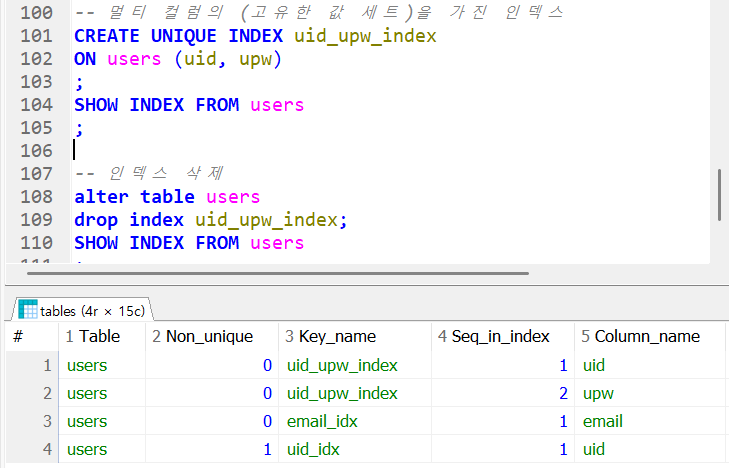Click the grid icon on the tables tab

click(x=27, y=310)
